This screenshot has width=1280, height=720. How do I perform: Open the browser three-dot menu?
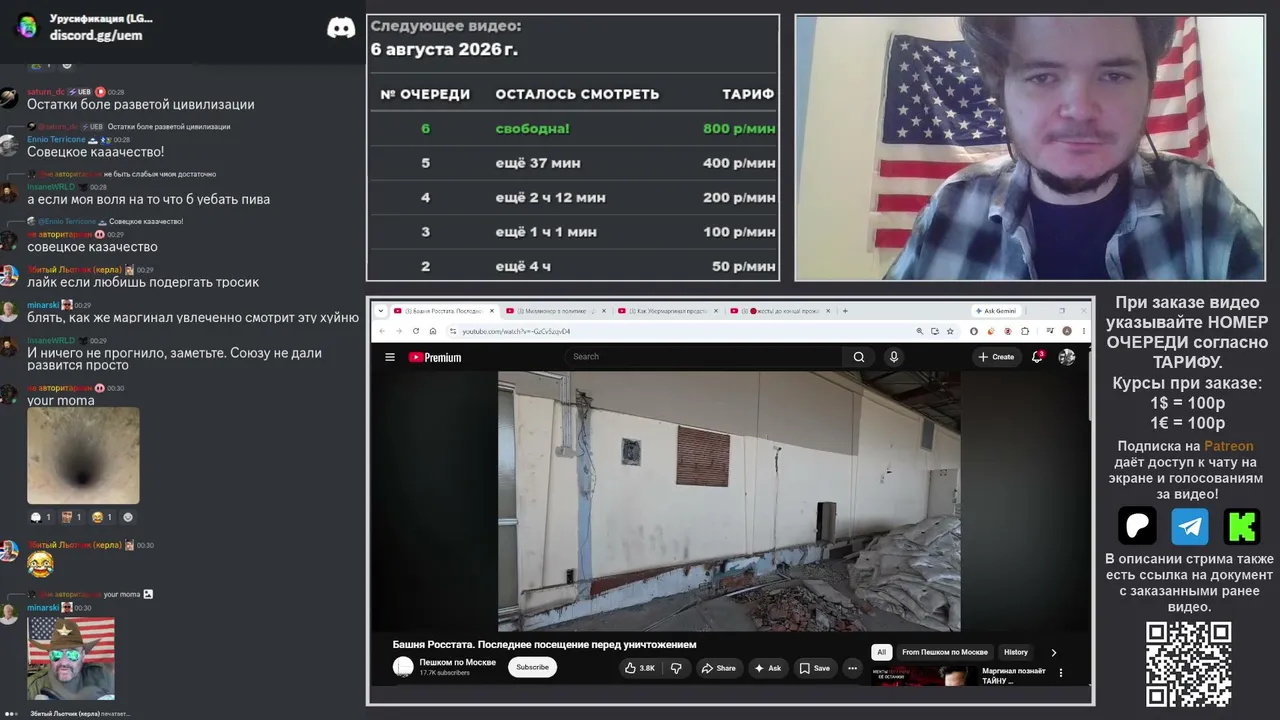tap(1082, 331)
